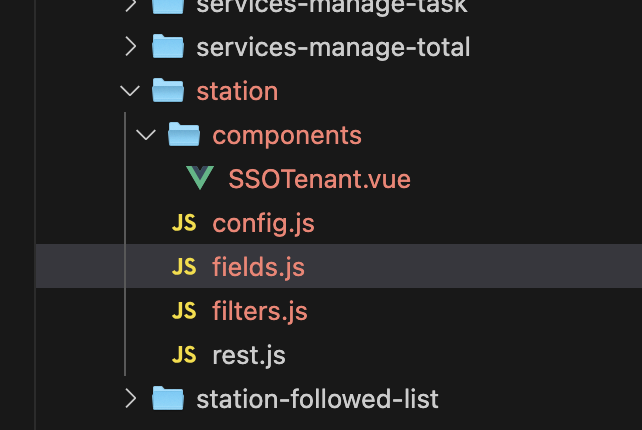Click the Vue icon beside SSOTenant.vue
This screenshot has height=430, width=642.
point(200,179)
